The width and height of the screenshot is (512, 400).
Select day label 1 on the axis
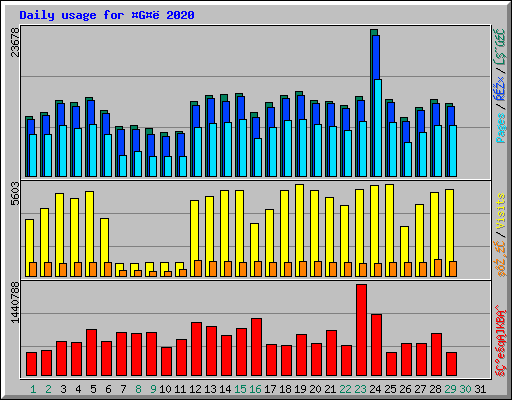click(x=33, y=389)
